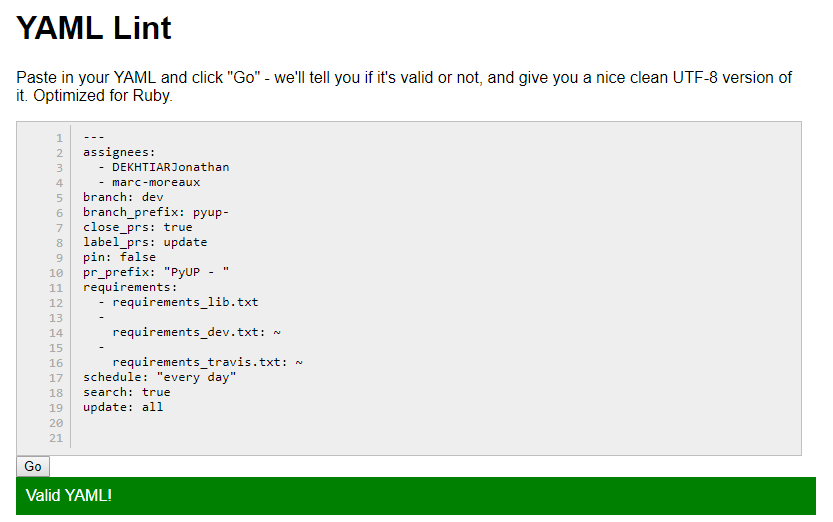The height and width of the screenshot is (522, 833).
Task: Click the 'Valid YAML!' result banner
Action: point(415,495)
